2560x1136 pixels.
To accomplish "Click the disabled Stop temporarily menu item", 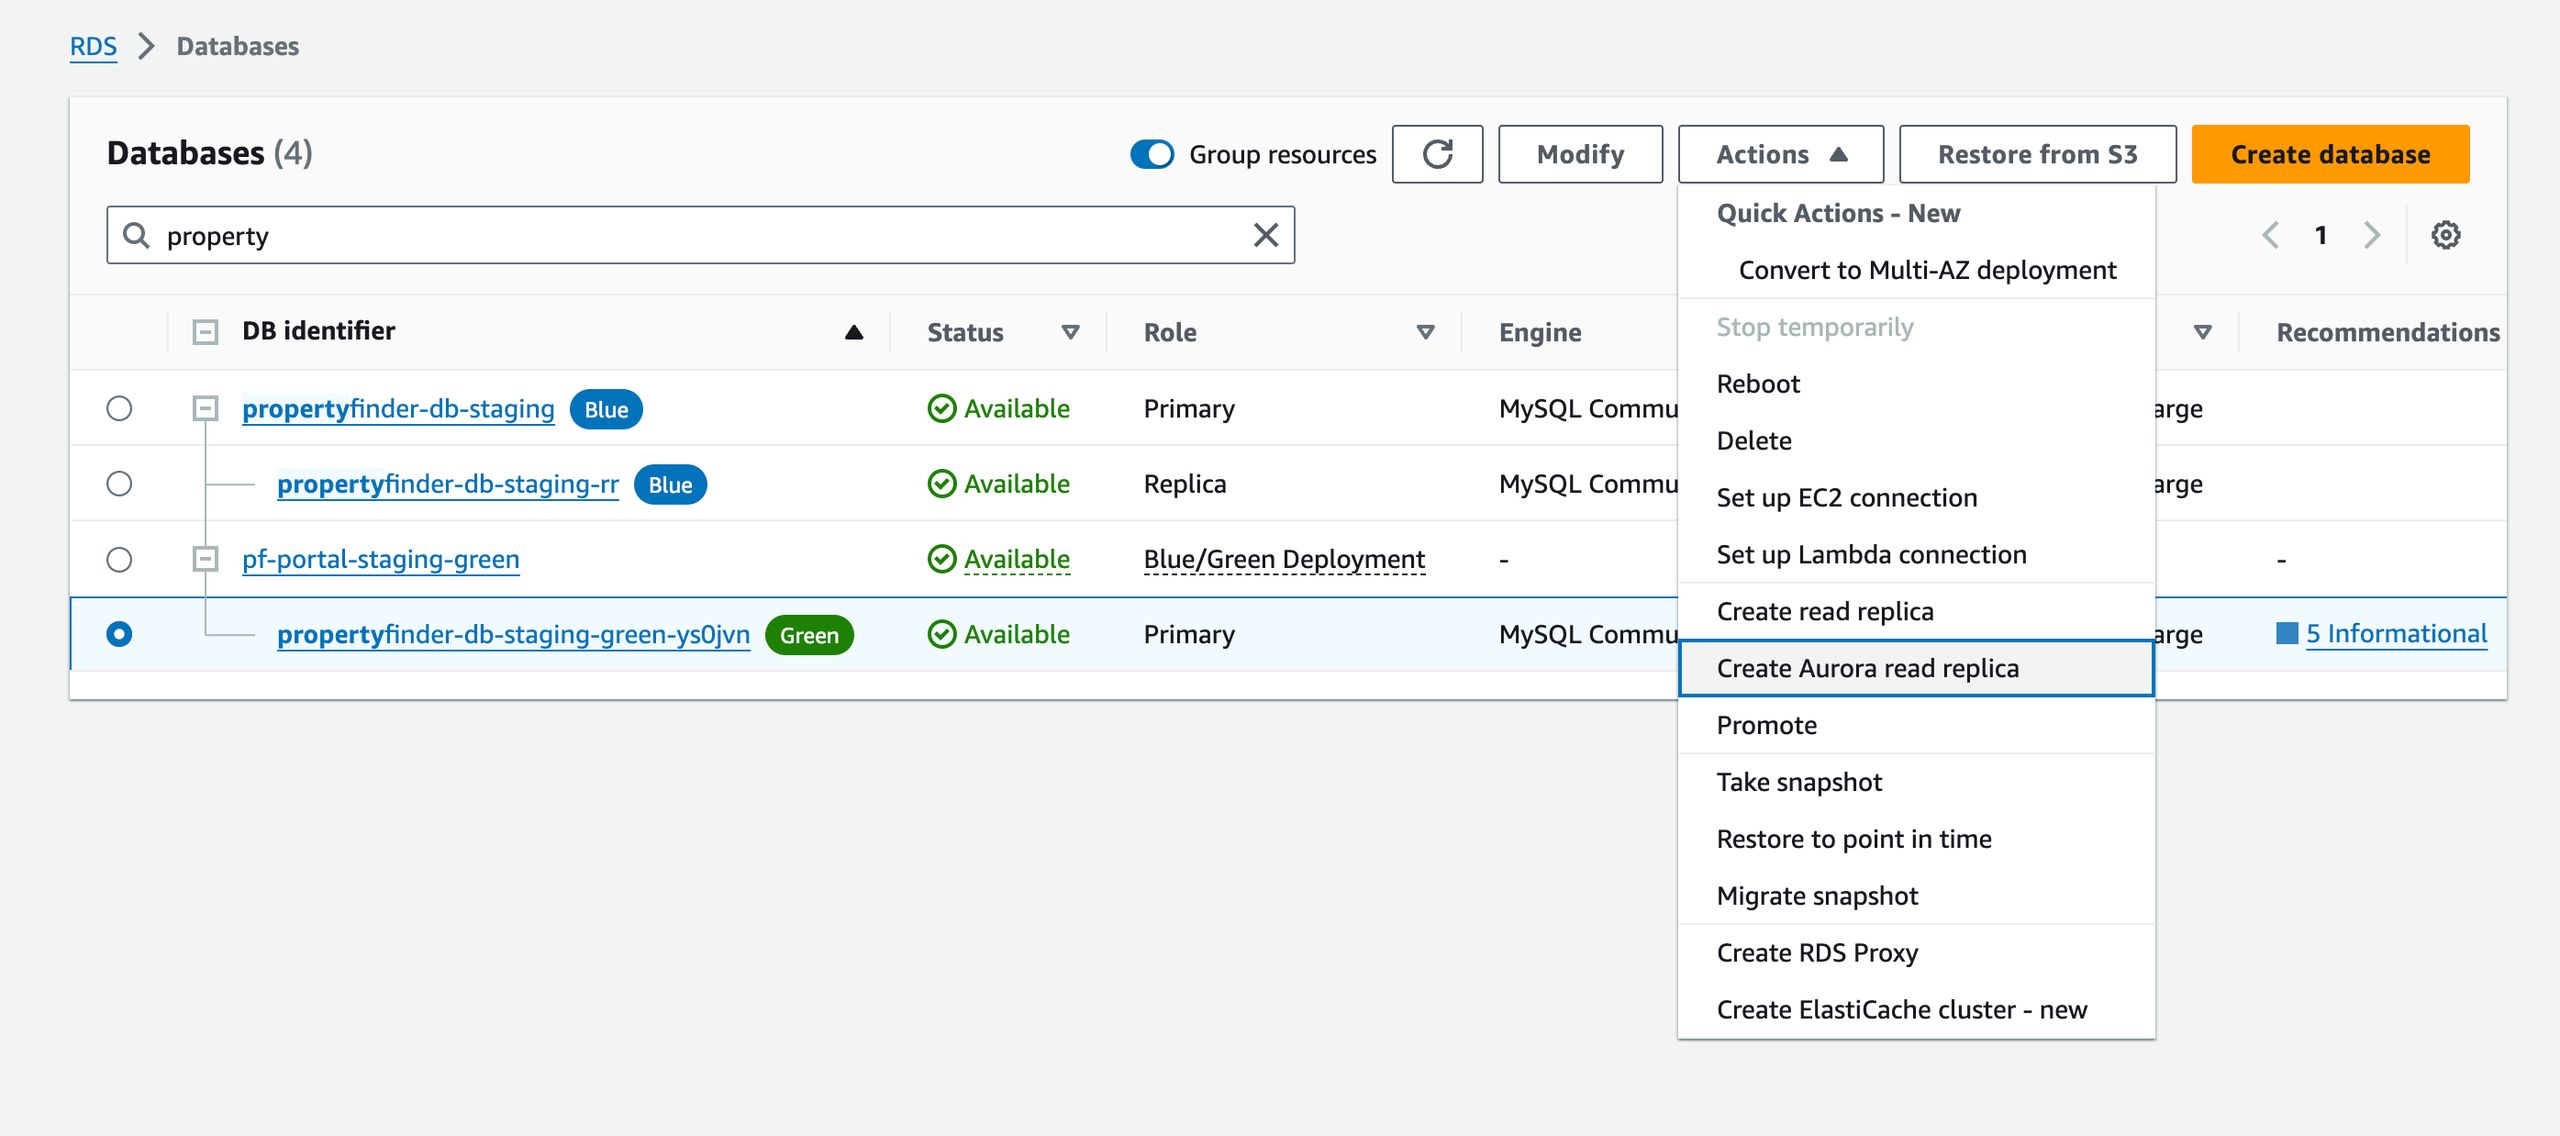I will pos(1916,327).
